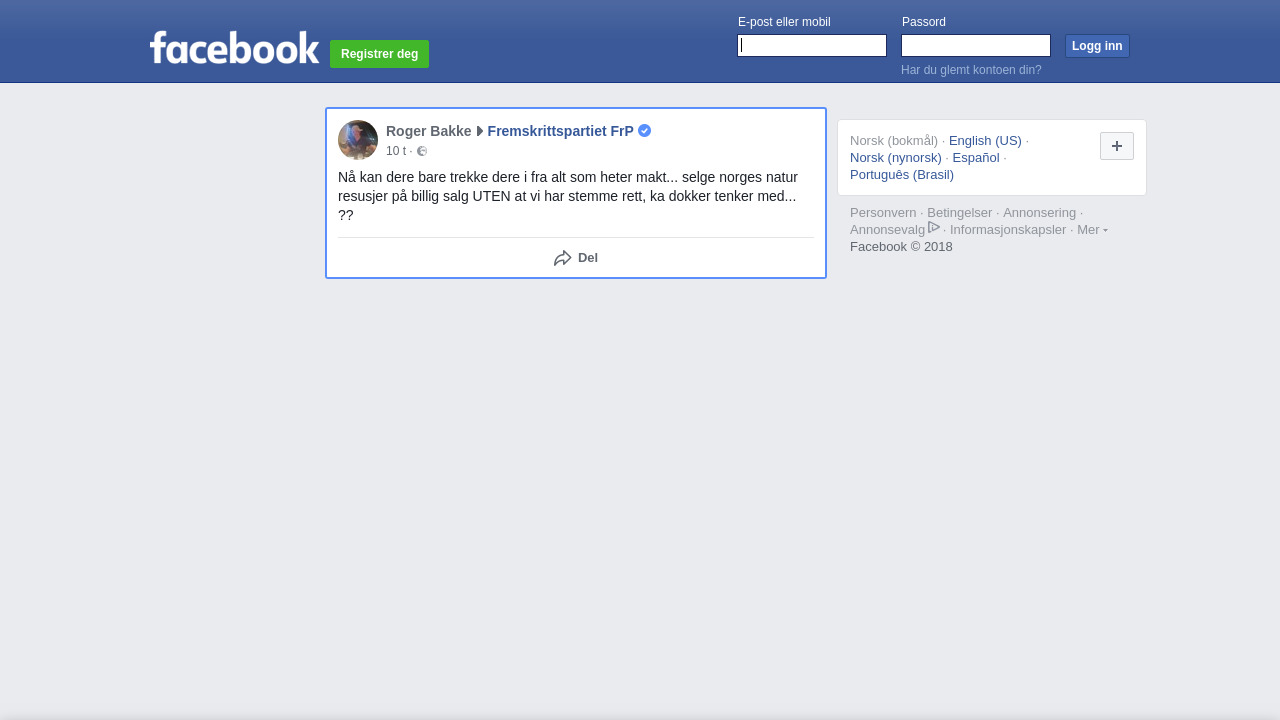Switch language to English (US)
Viewport: 1280px width, 720px height.
(985, 141)
